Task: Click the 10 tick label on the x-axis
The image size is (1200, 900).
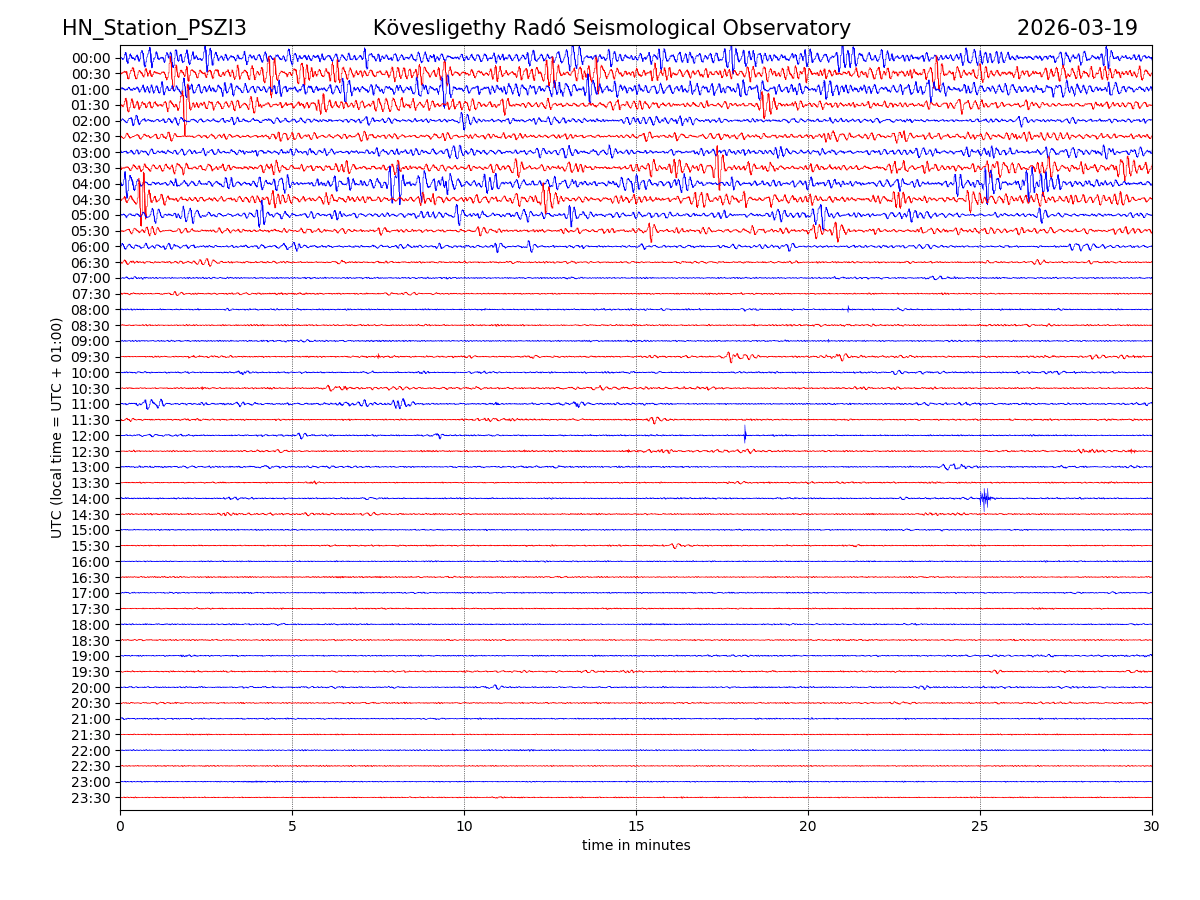Action: (464, 827)
